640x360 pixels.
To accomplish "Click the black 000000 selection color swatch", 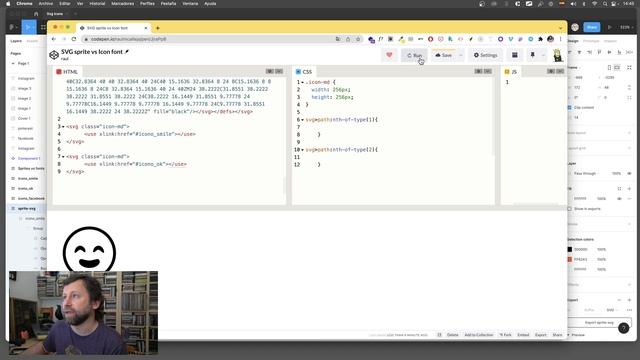I will [x=570, y=249].
